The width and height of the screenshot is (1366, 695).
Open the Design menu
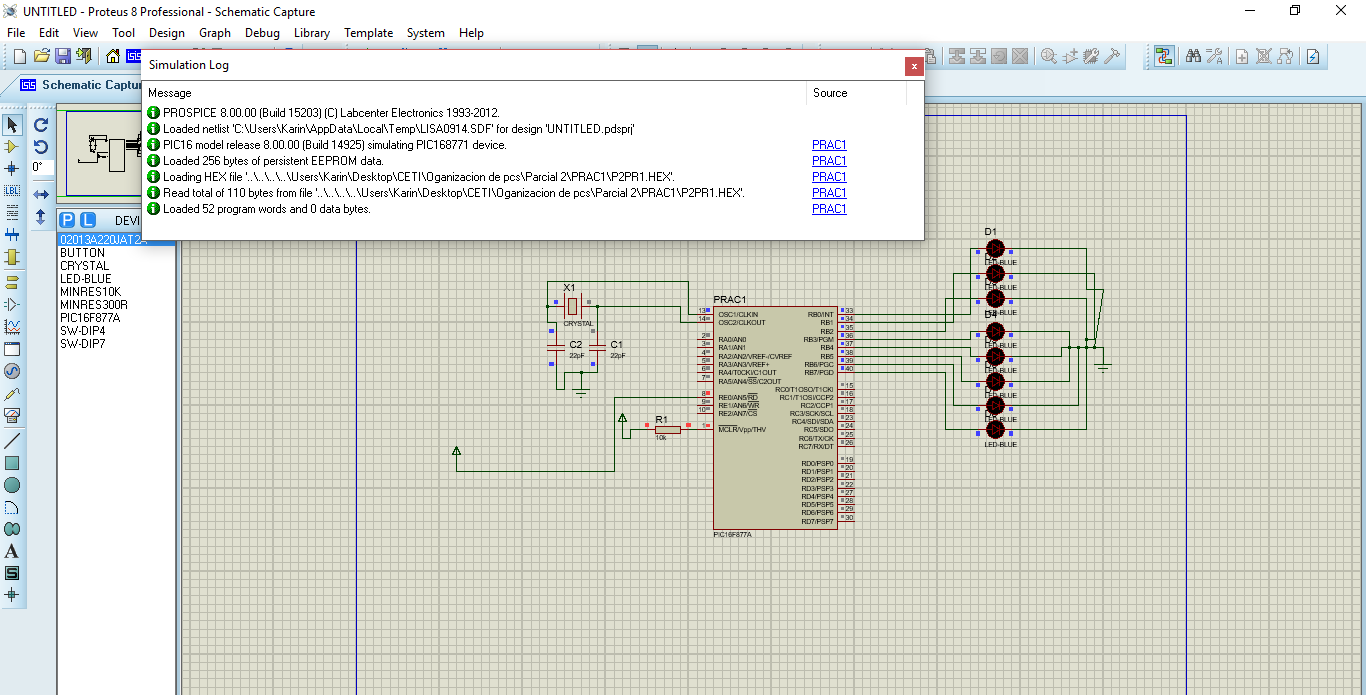pos(167,33)
